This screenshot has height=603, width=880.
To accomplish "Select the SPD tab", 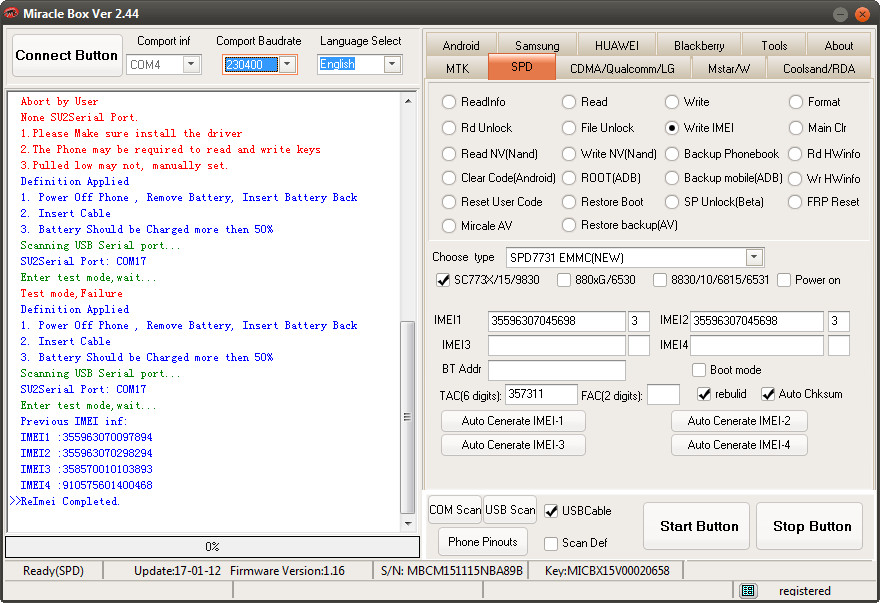I will click(522, 66).
